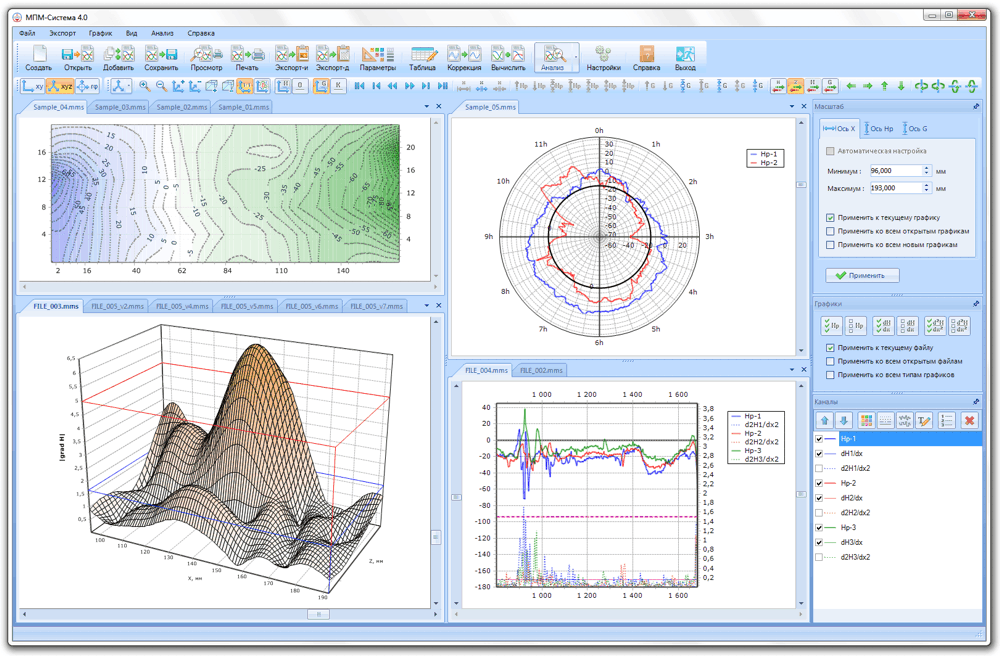The image size is (1000, 656).
Task: Click the Коррекция toolbar icon
Action: click(x=463, y=57)
